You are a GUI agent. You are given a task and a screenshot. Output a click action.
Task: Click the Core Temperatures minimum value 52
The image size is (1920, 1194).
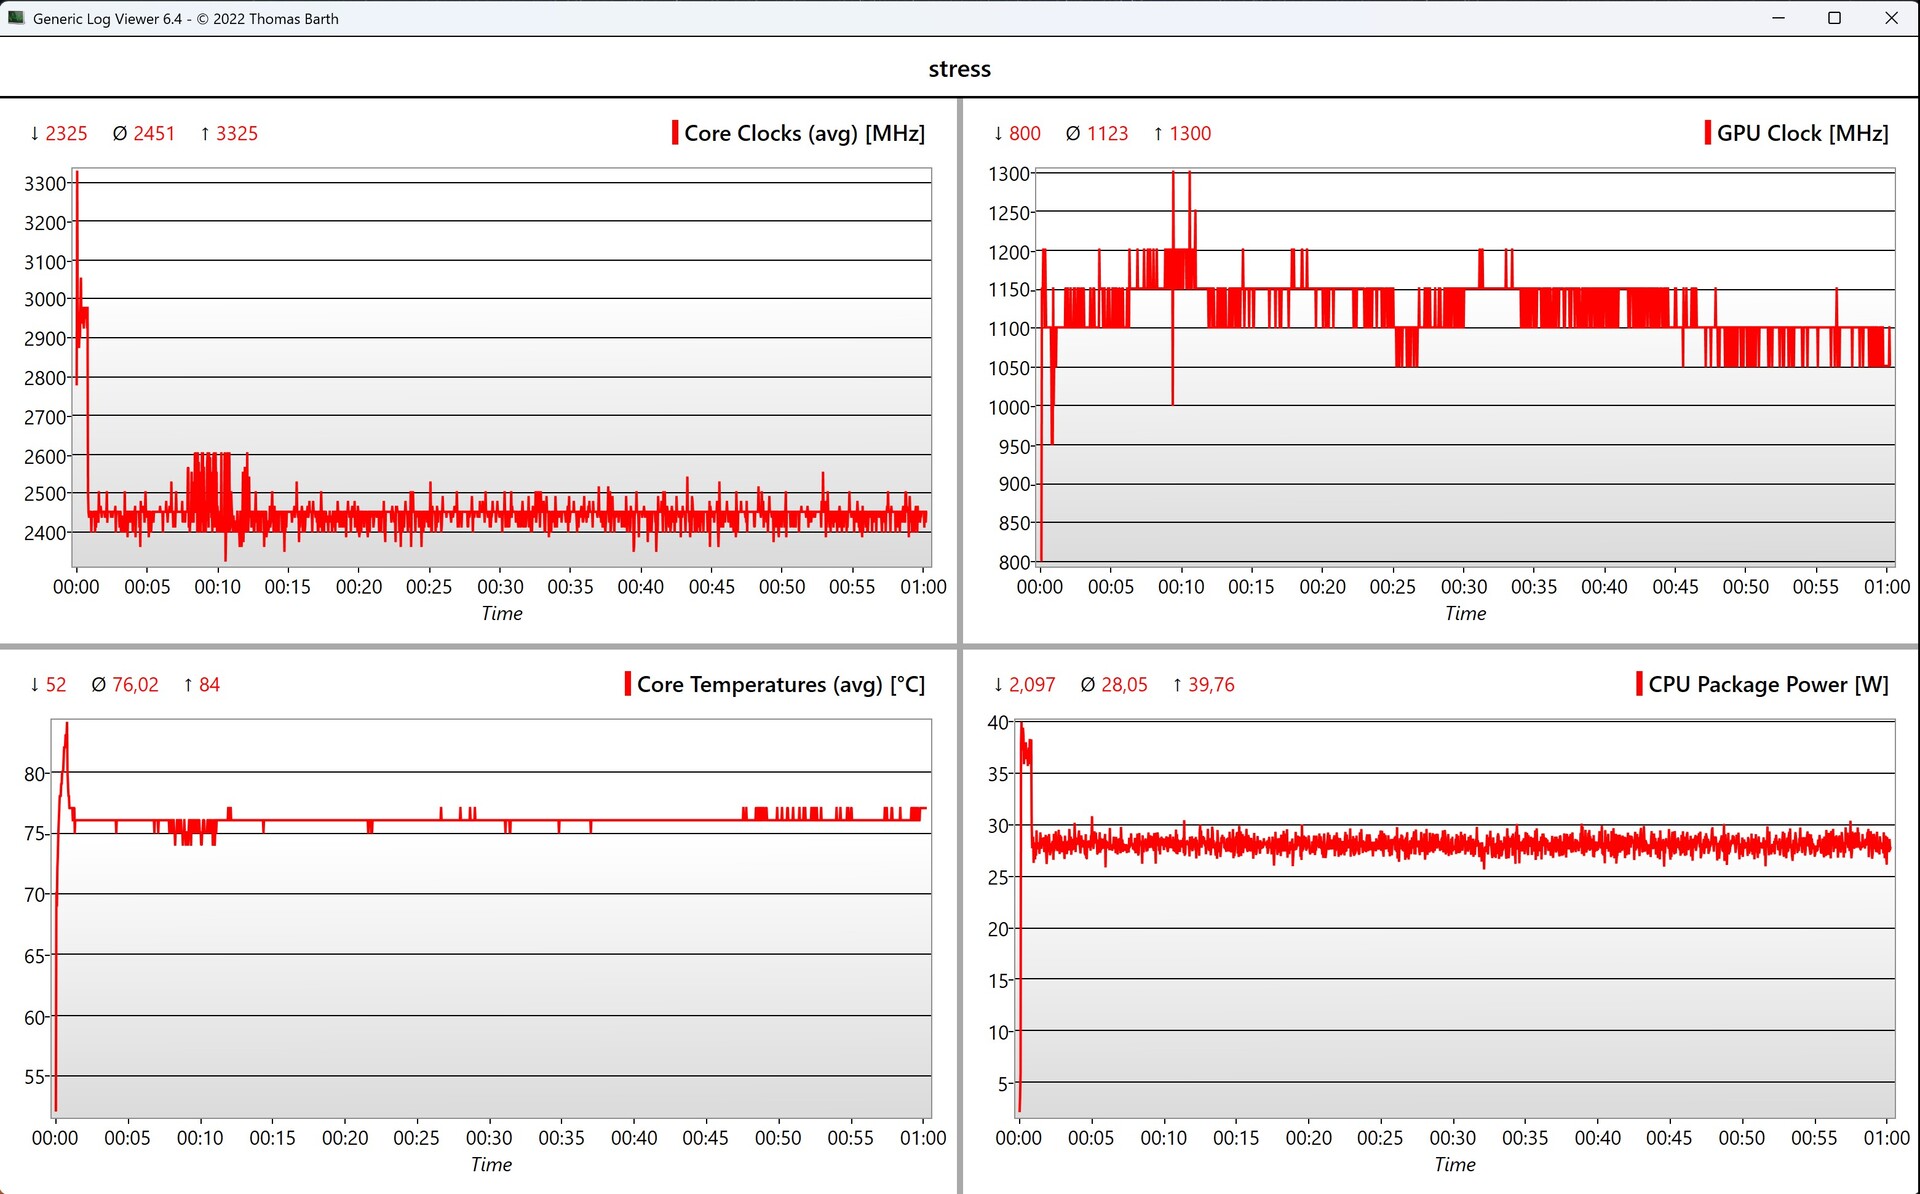[56, 684]
